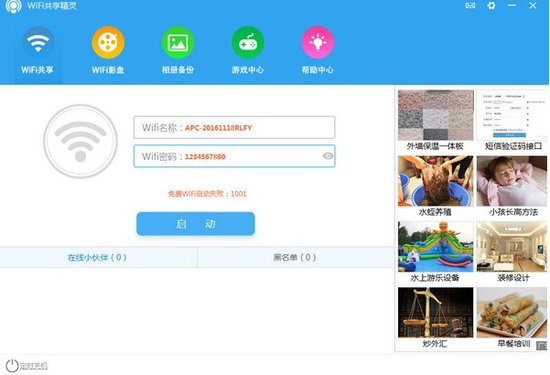
Task: Open the 炒外汇 scales ad thumbnail
Action: (x=436, y=313)
